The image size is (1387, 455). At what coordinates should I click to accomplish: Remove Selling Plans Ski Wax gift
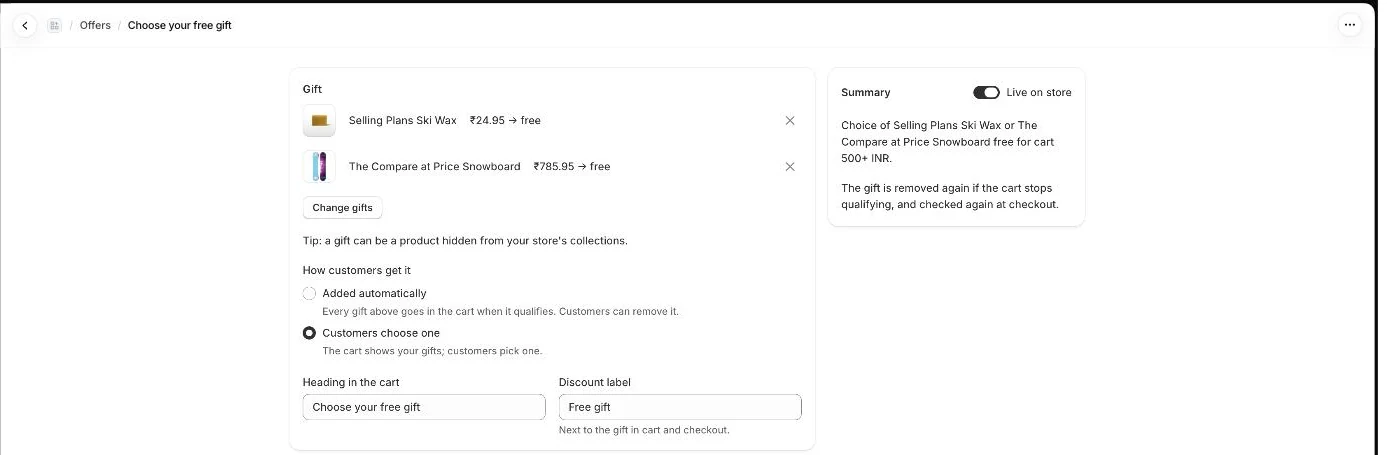pos(790,121)
